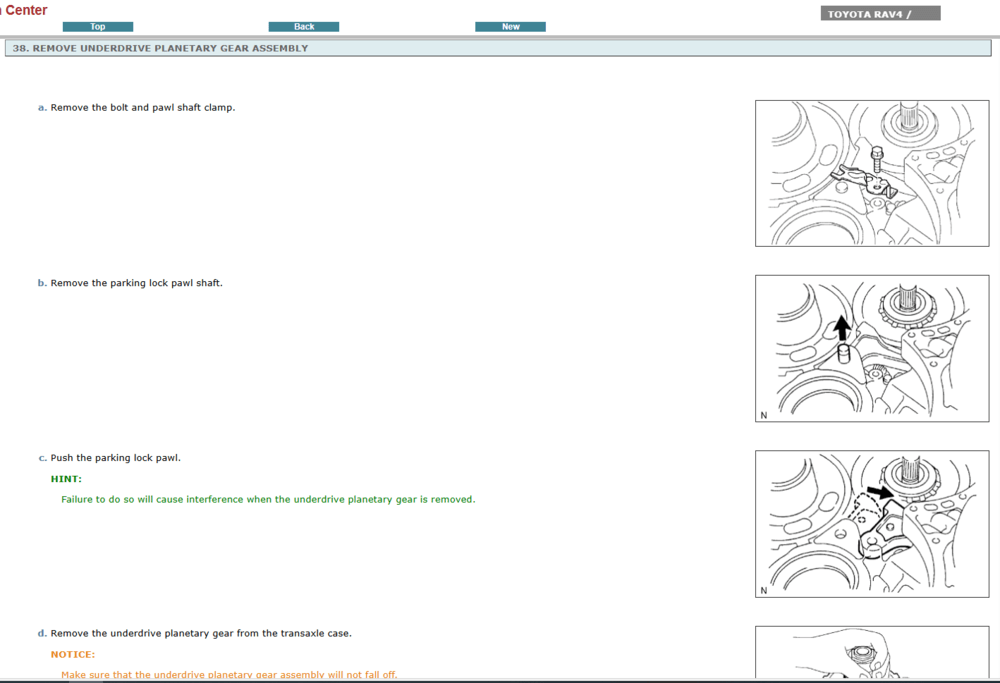Click the Center title text in header
This screenshot has height=683, width=1000.
click(25, 10)
